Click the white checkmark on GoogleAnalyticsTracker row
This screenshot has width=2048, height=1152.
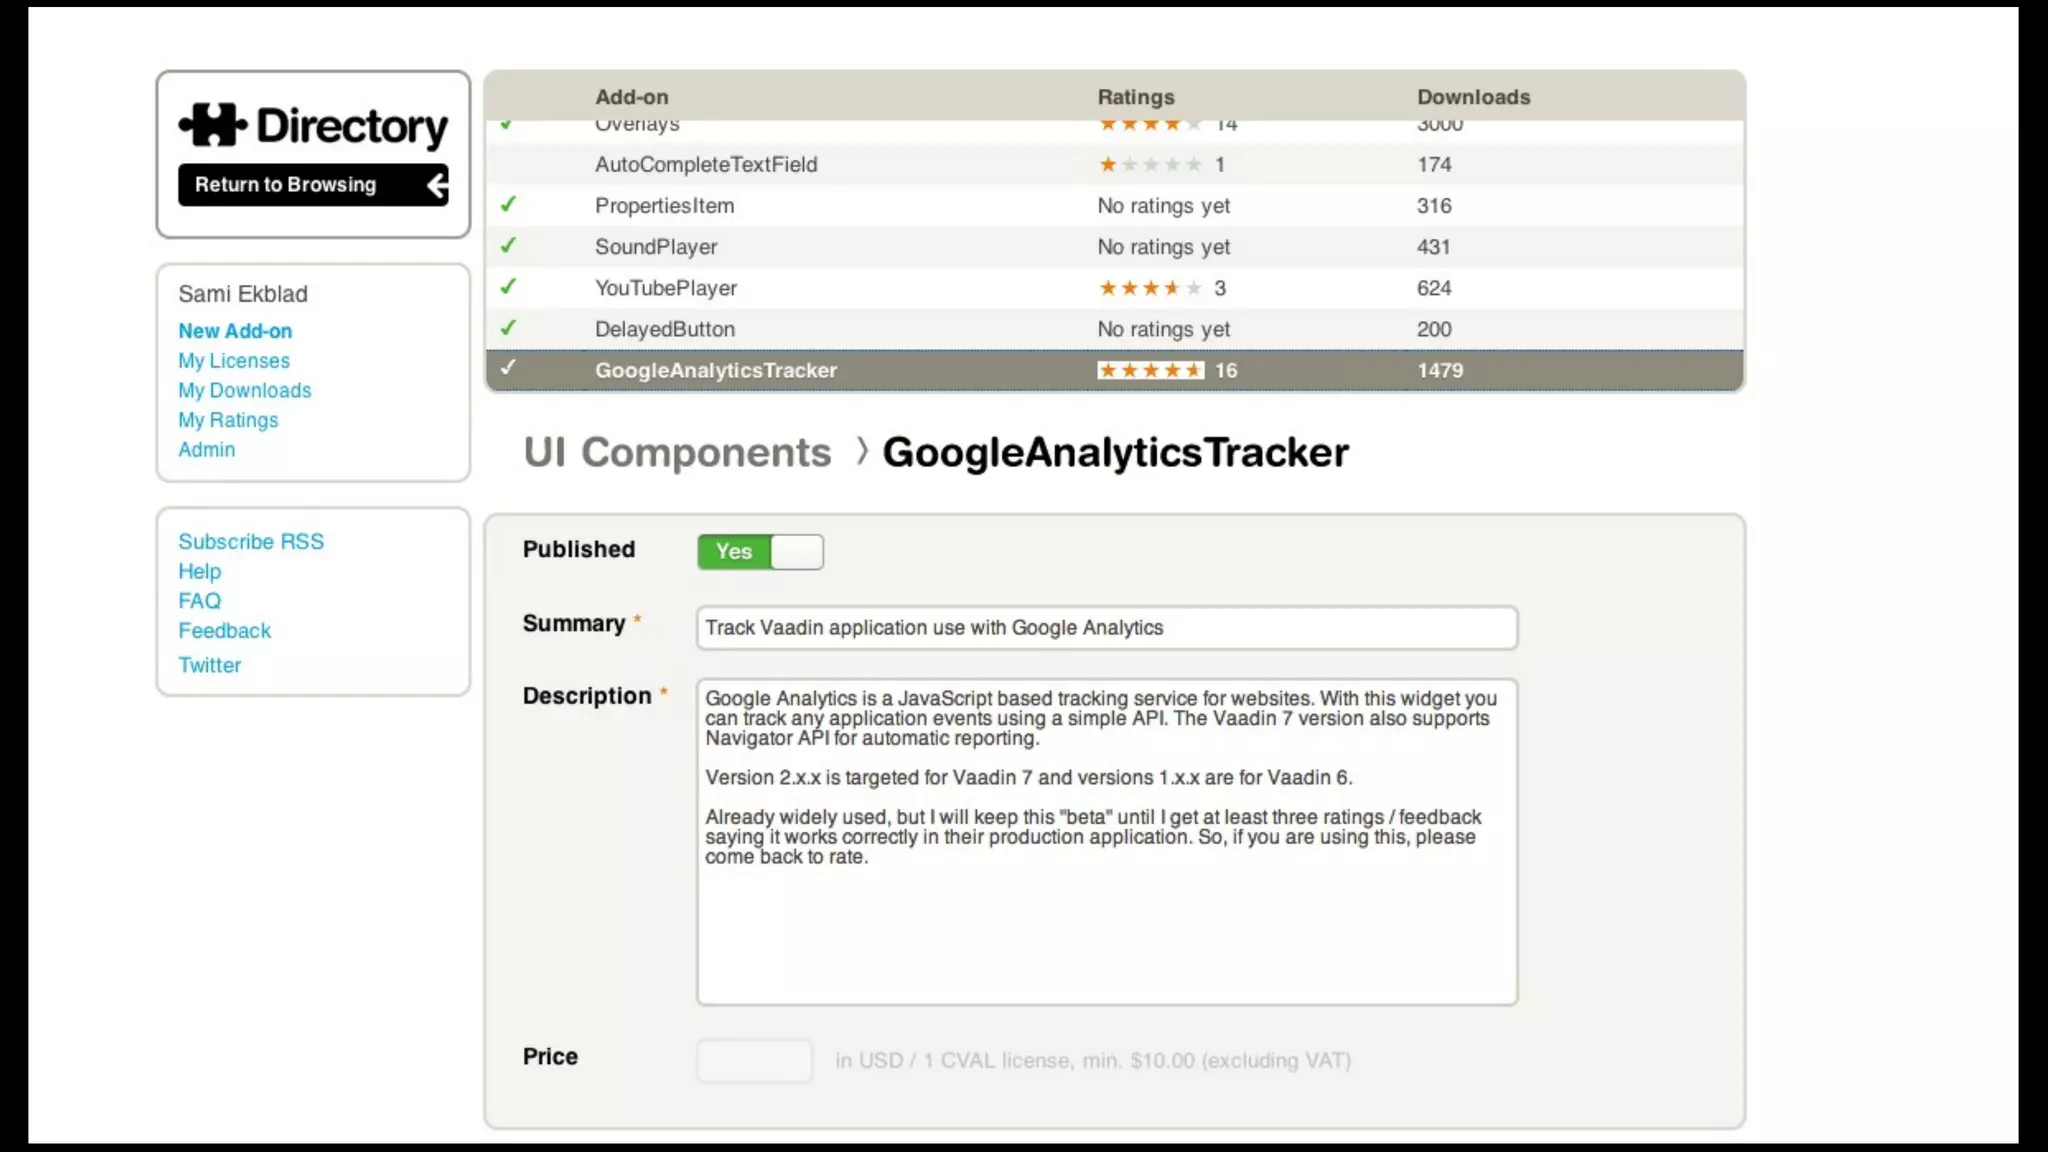click(508, 368)
